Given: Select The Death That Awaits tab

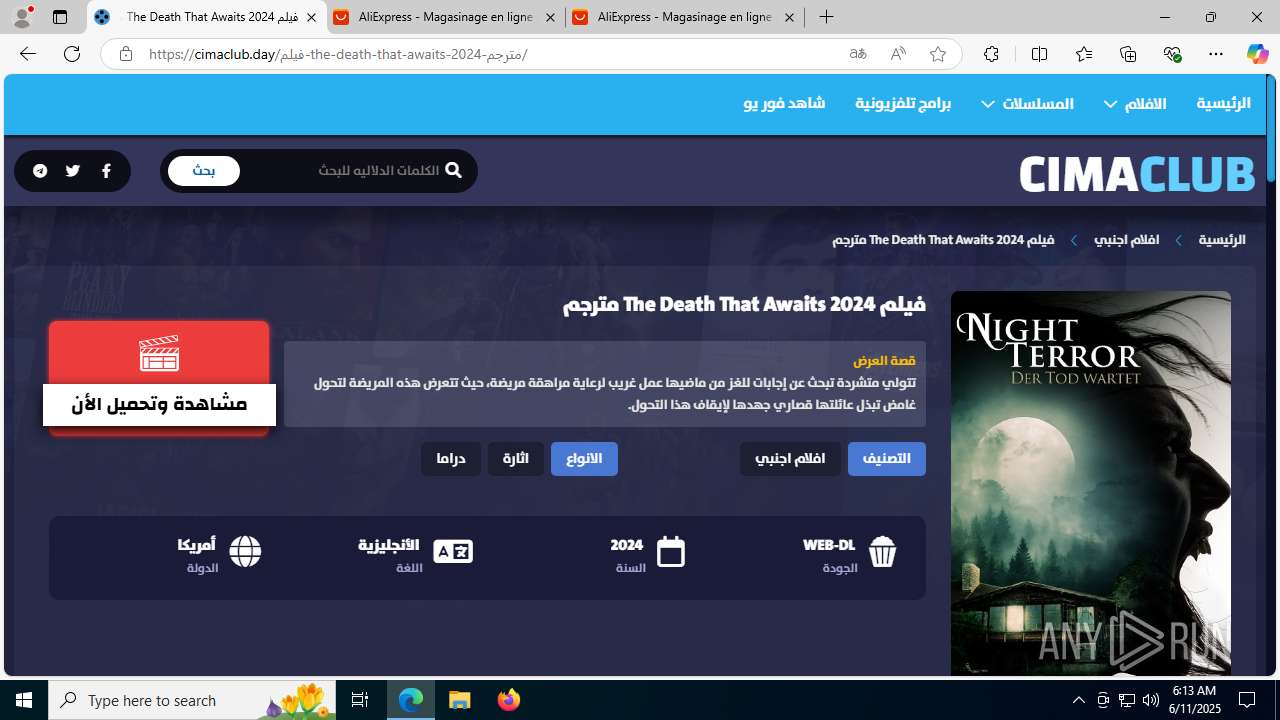Looking at the screenshot, I should tap(207, 18).
